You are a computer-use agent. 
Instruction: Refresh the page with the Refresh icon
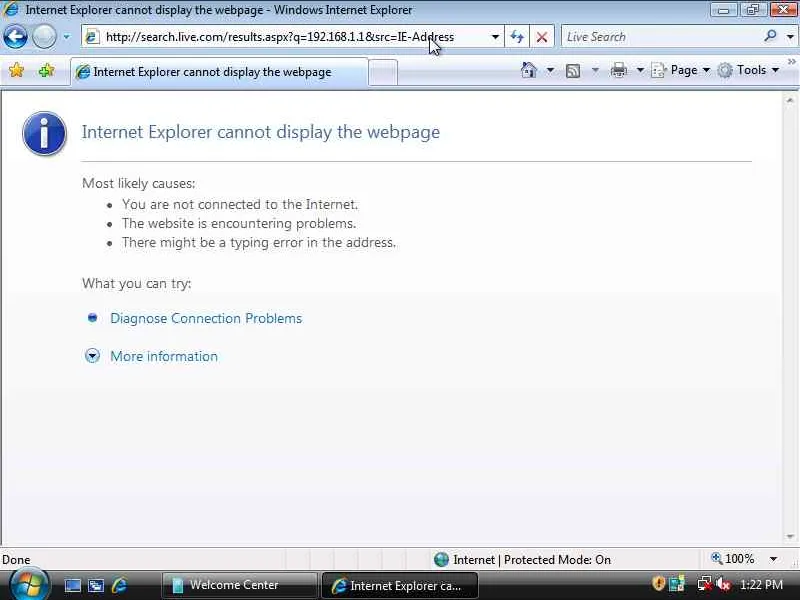[x=517, y=37]
